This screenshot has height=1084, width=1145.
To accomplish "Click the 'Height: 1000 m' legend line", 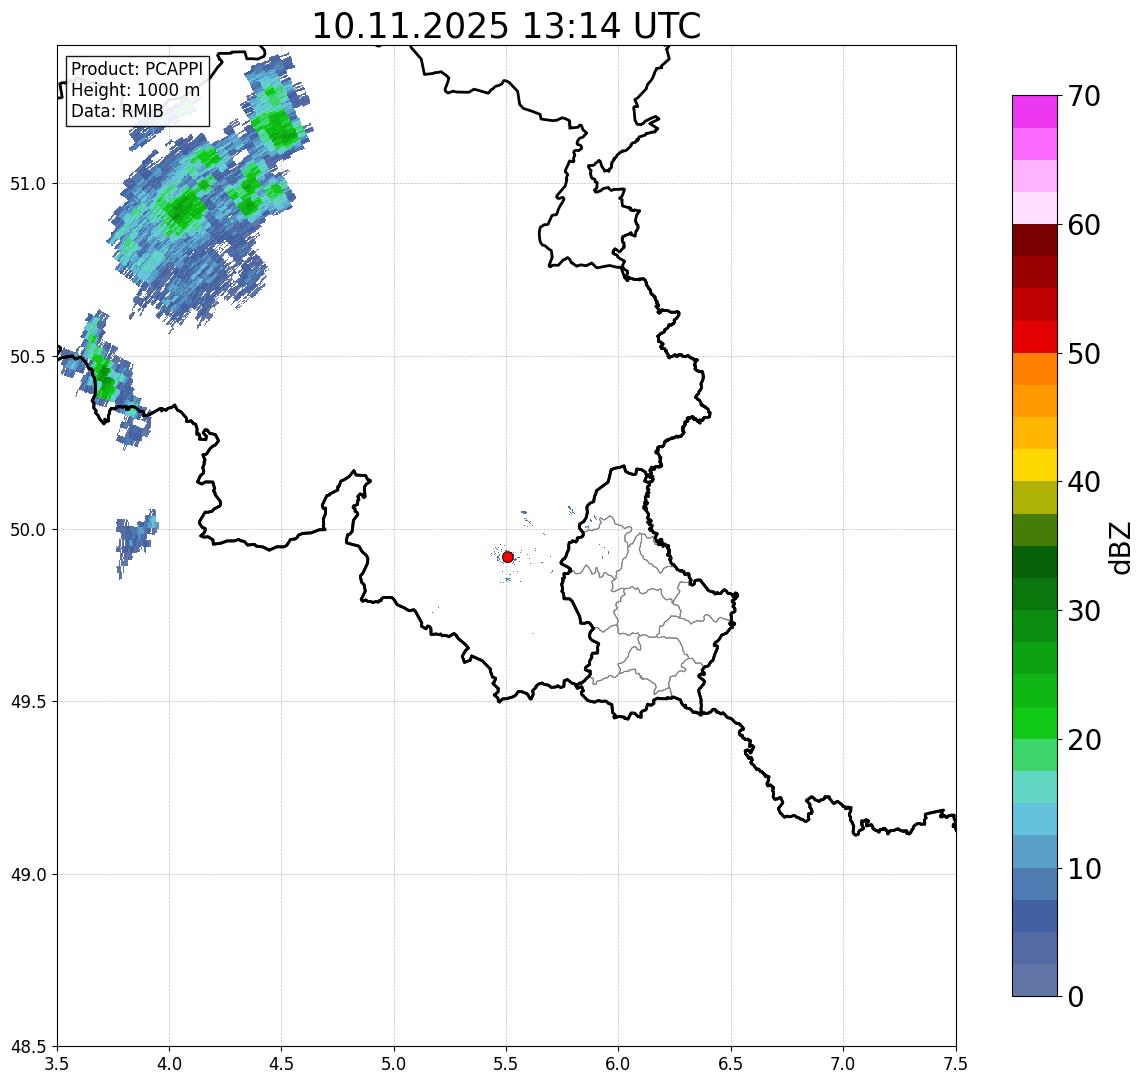I will click(135, 90).
